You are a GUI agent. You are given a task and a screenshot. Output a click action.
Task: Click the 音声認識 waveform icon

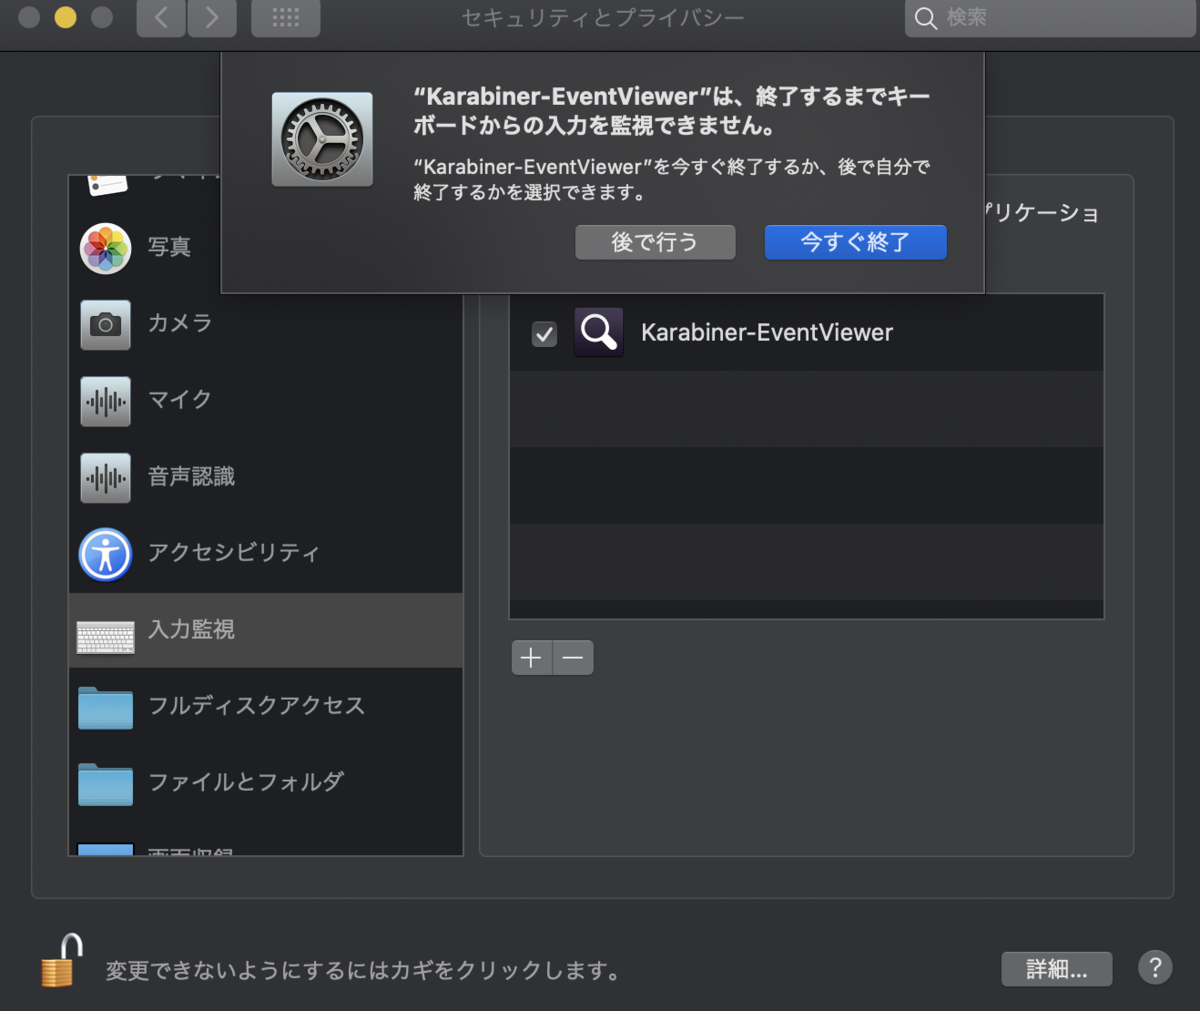pos(105,478)
